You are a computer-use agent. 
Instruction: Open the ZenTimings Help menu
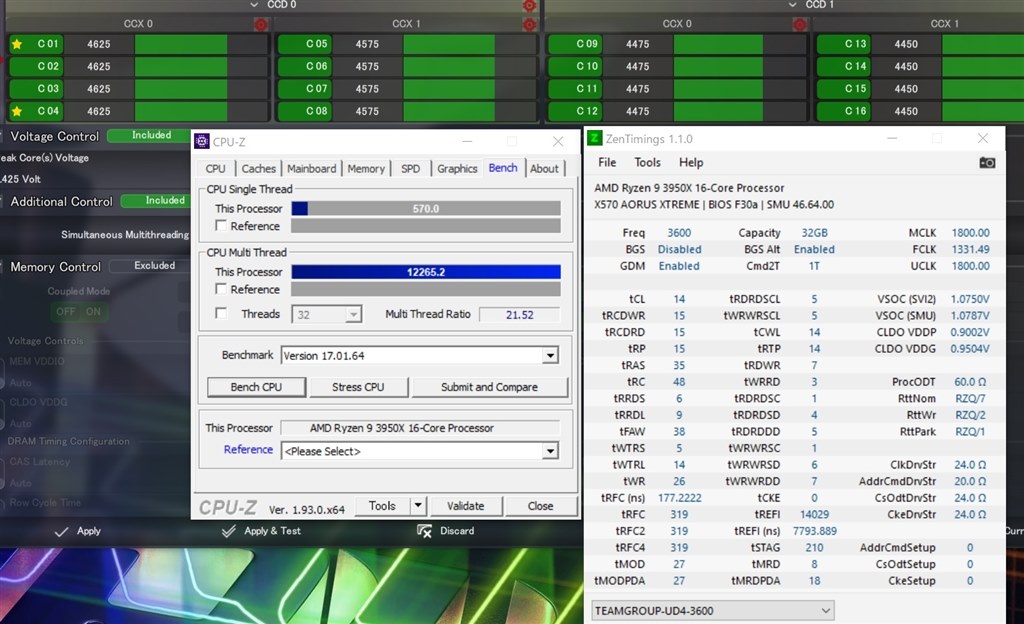click(691, 163)
